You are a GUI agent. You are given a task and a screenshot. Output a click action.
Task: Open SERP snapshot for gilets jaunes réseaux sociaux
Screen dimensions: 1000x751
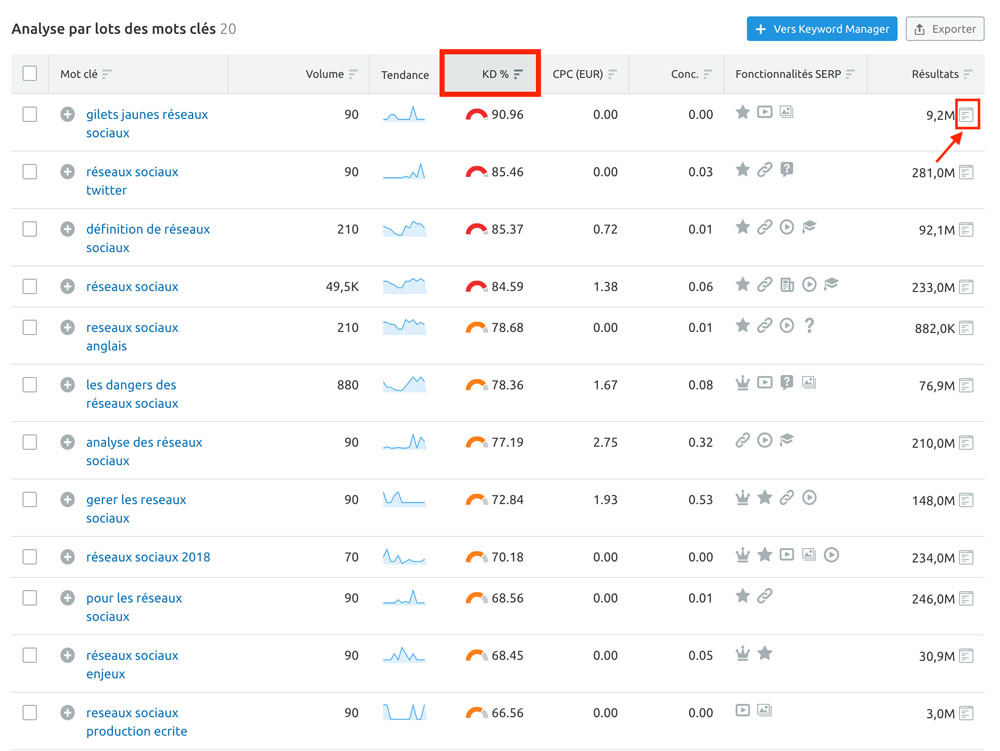[967, 115]
